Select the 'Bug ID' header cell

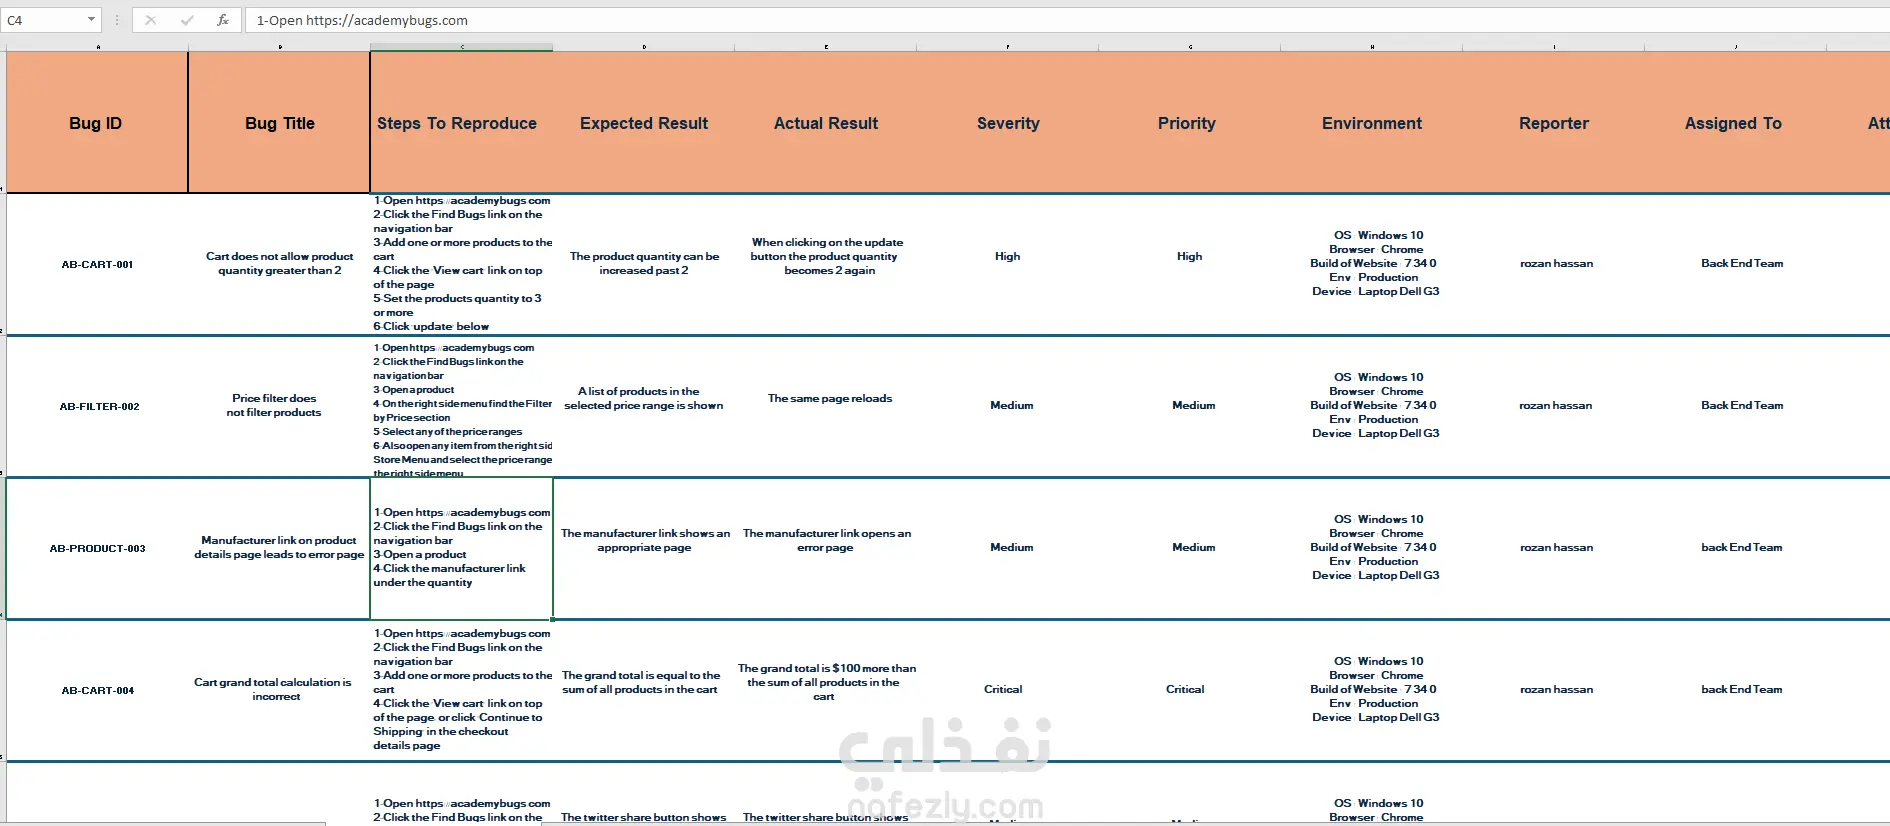coord(97,123)
